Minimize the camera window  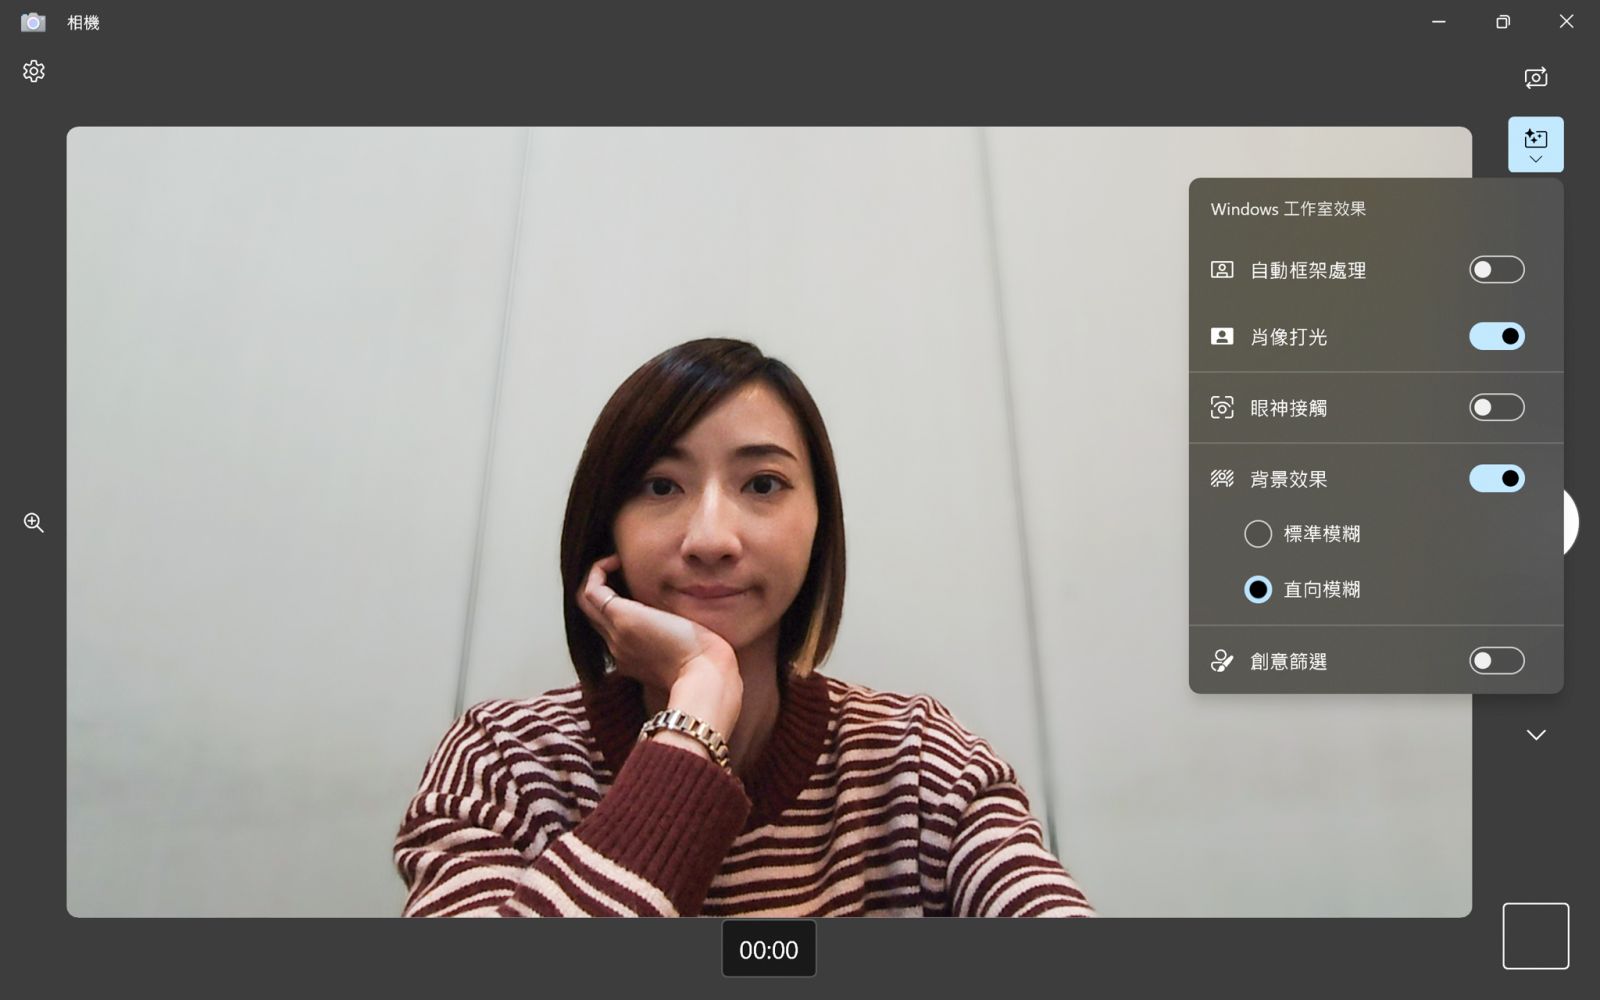(x=1439, y=22)
